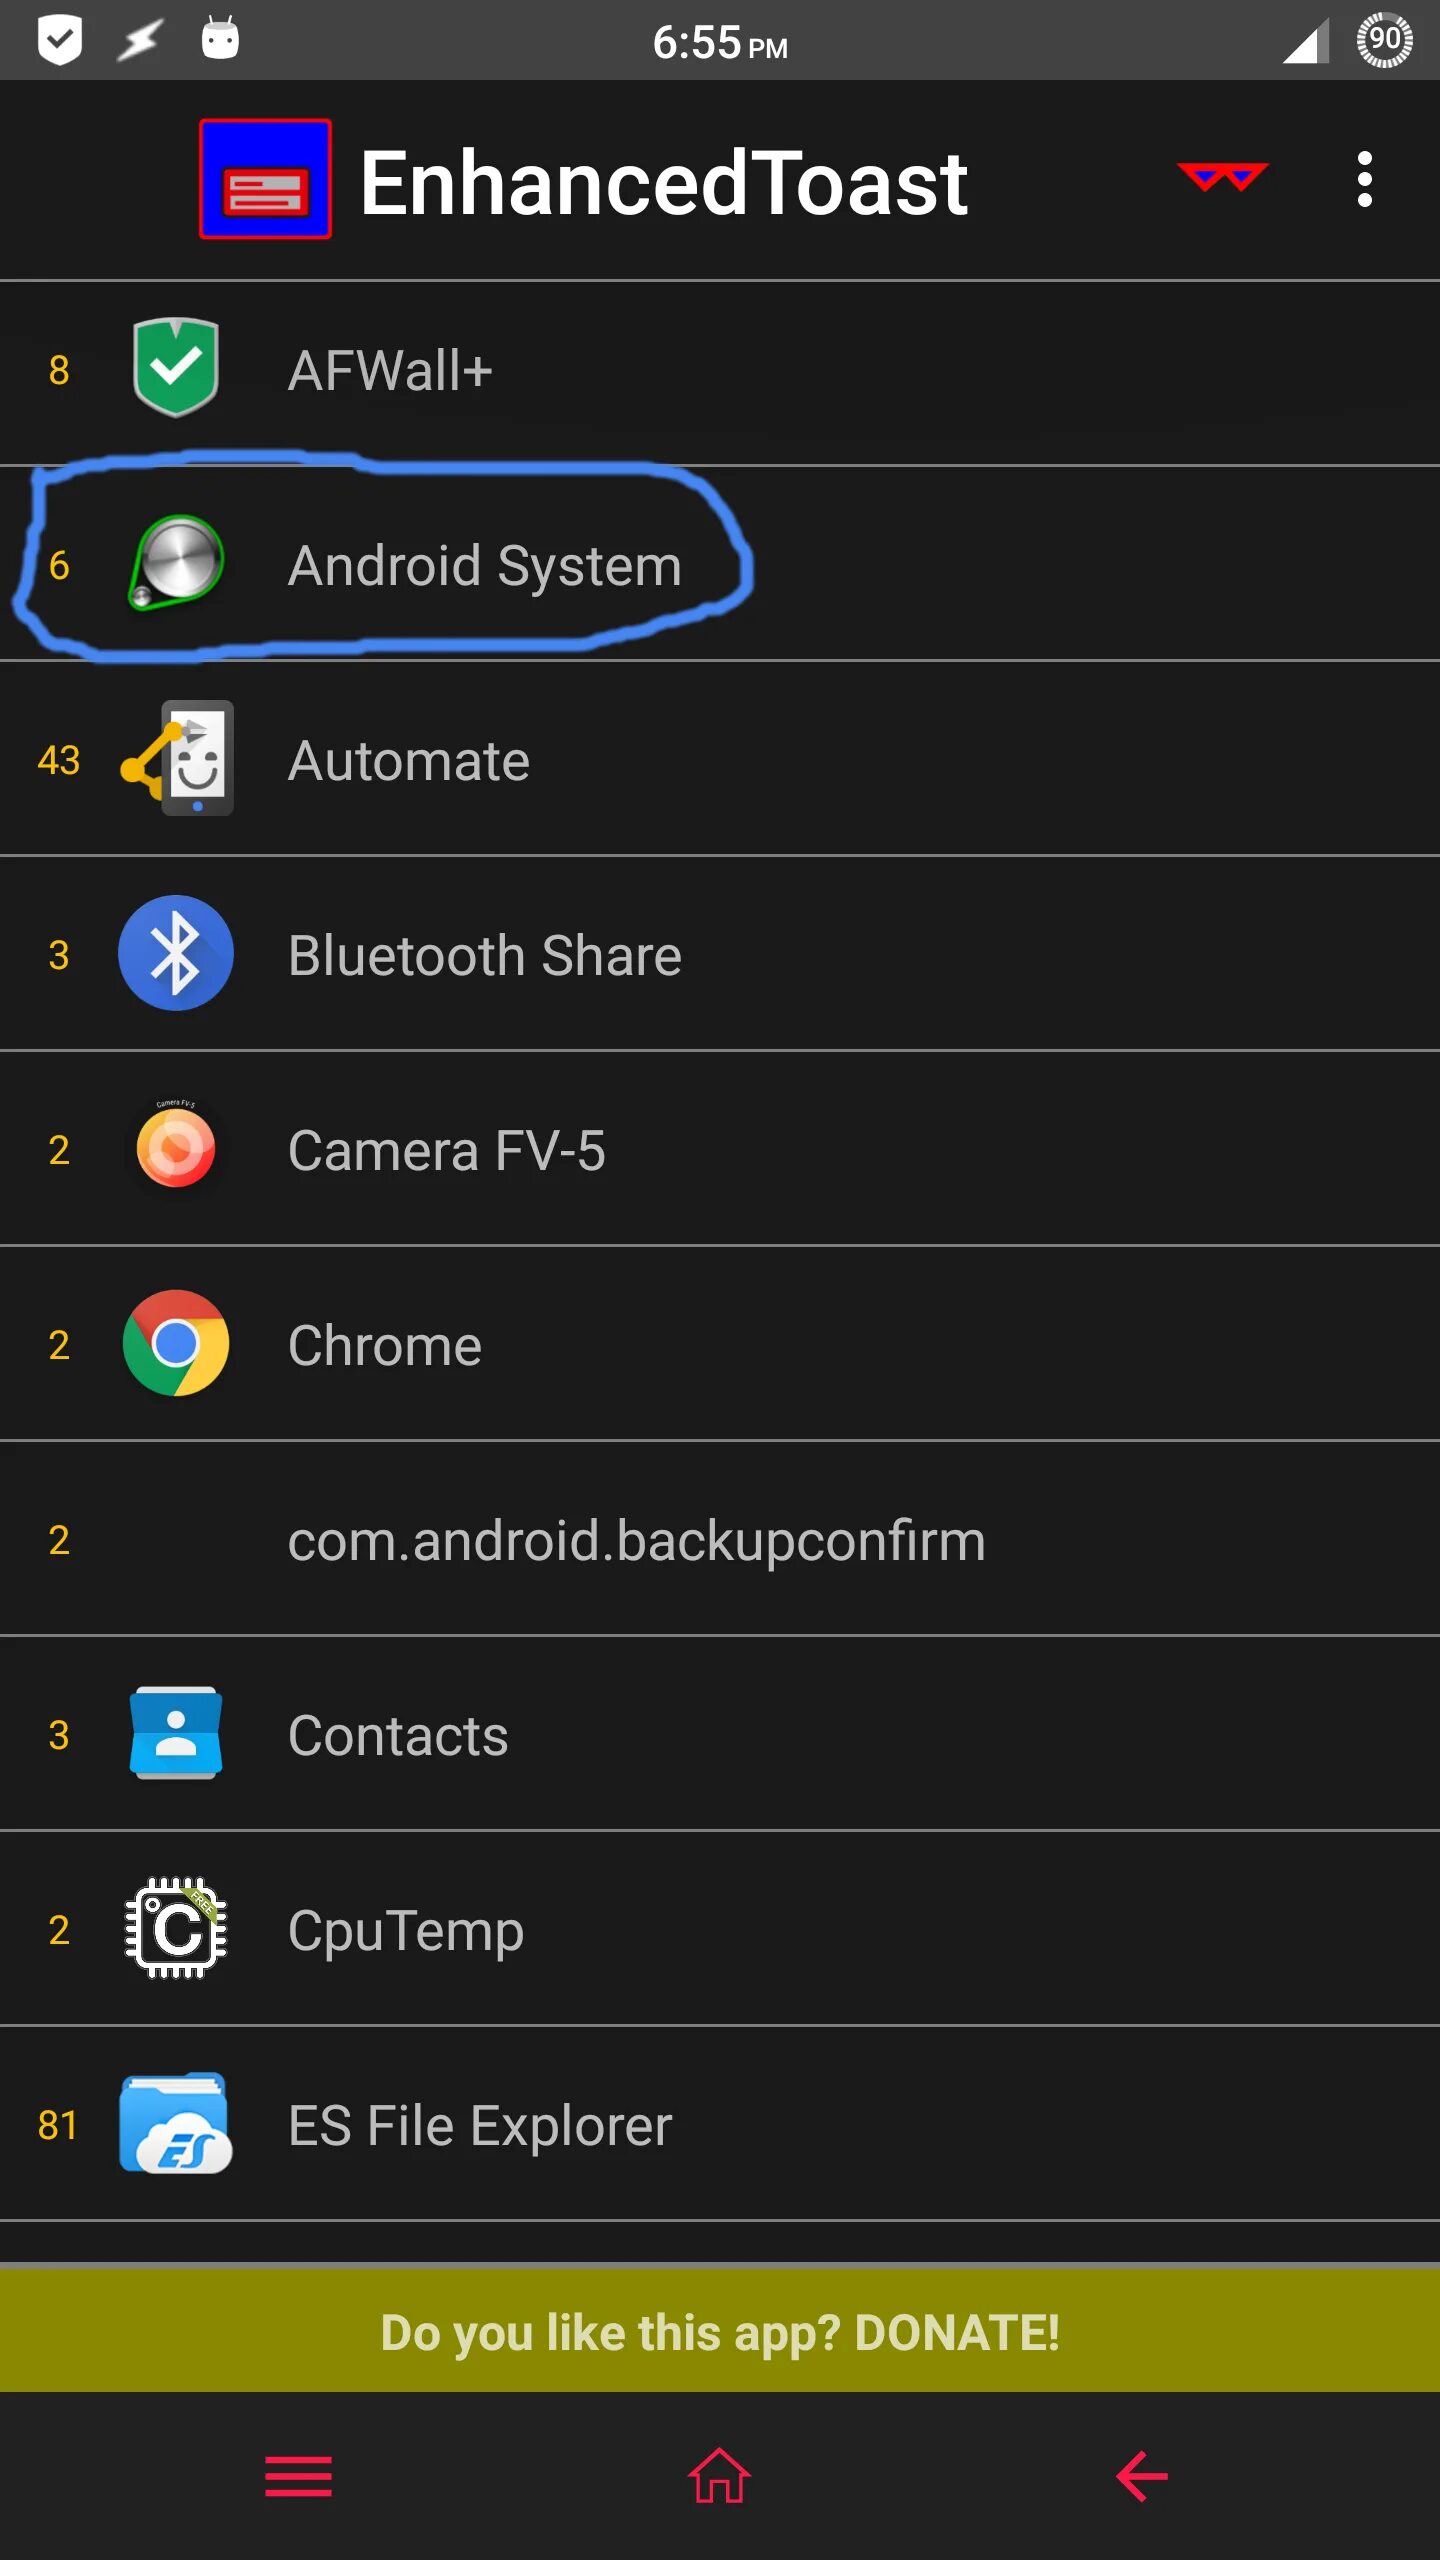Image resolution: width=1440 pixels, height=2560 pixels.
Task: Tap the Donate banner link
Action: pos(720,2332)
